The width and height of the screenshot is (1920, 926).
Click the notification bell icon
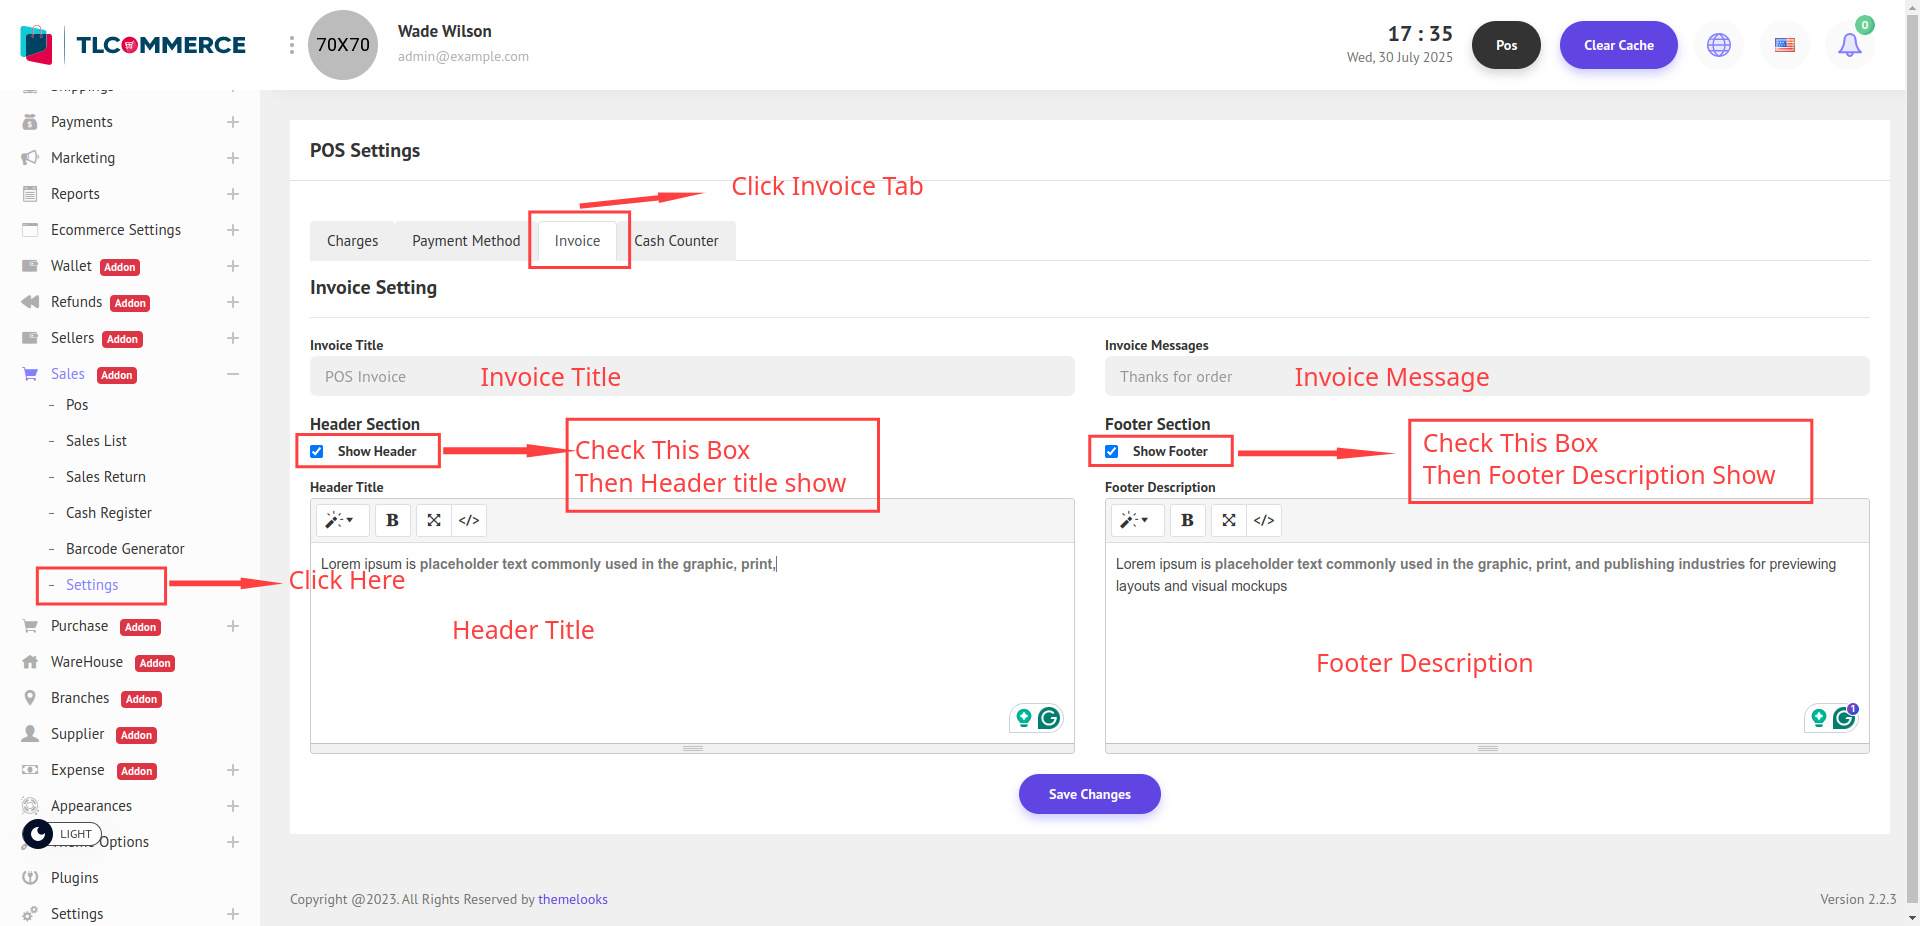1849,45
